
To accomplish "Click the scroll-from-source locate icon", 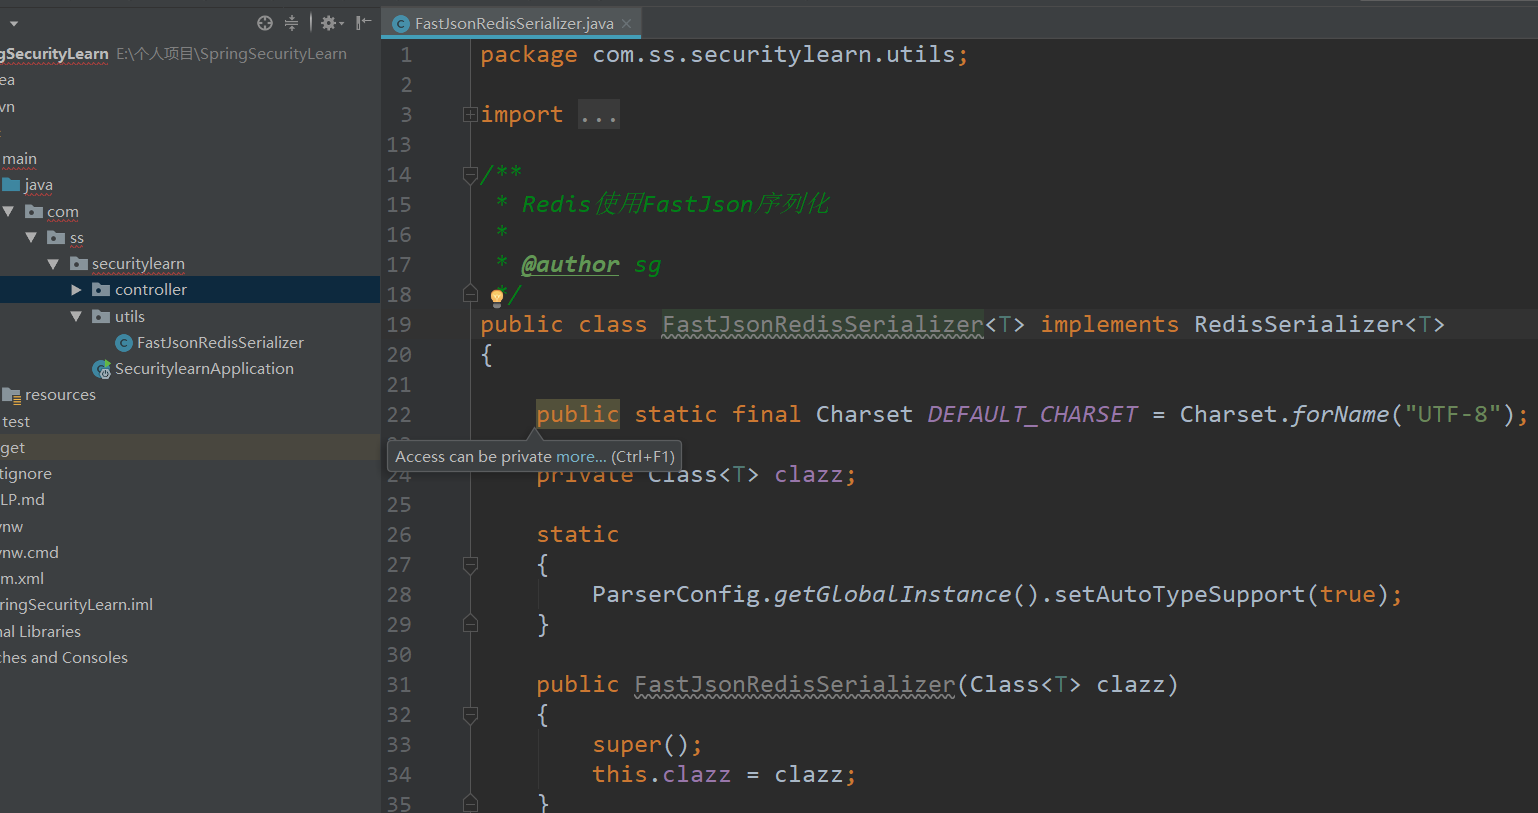I will point(265,23).
